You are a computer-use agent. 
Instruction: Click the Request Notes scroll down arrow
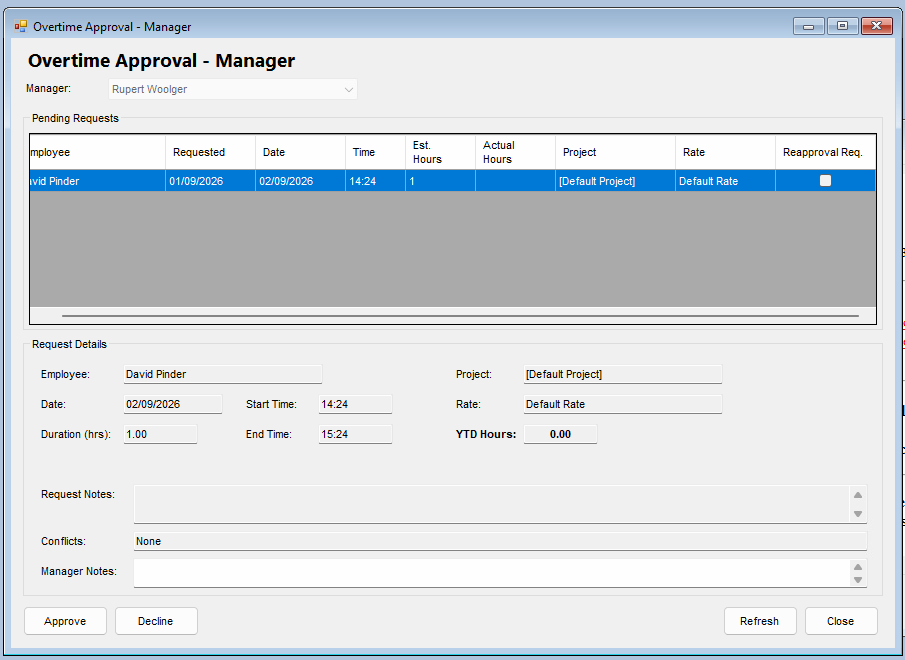(858, 513)
